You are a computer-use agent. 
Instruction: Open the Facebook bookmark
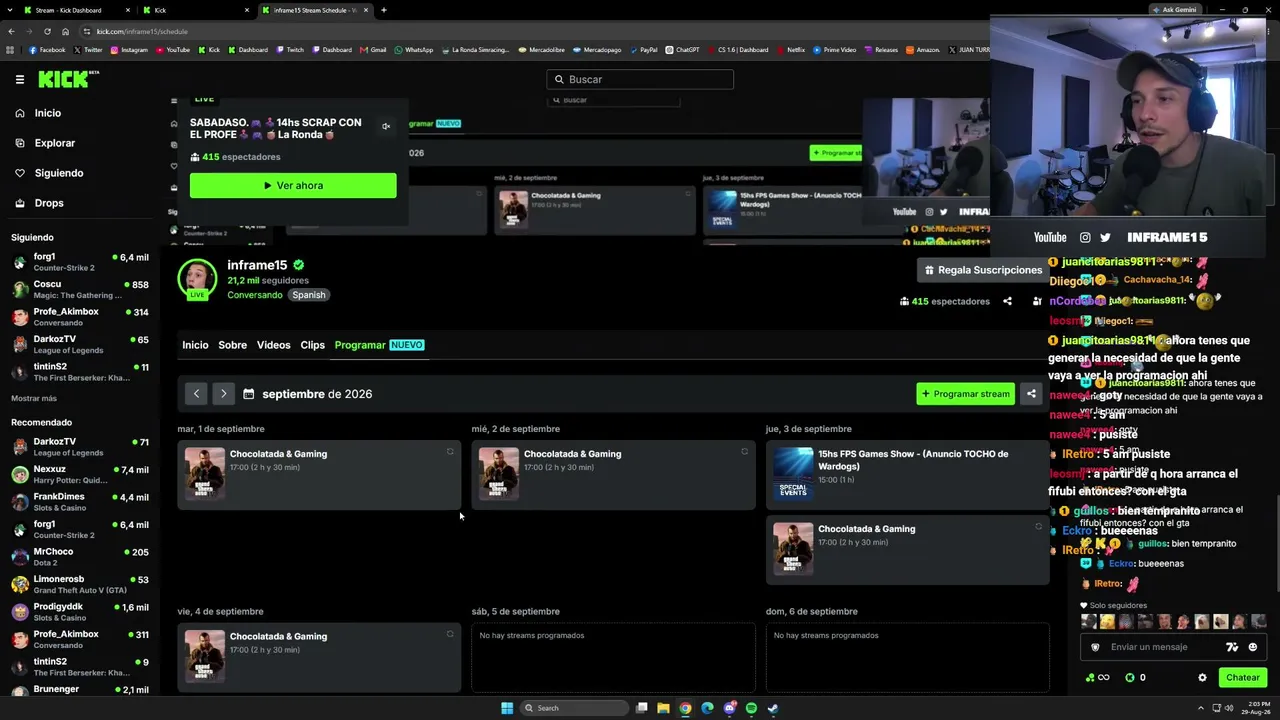coord(47,50)
